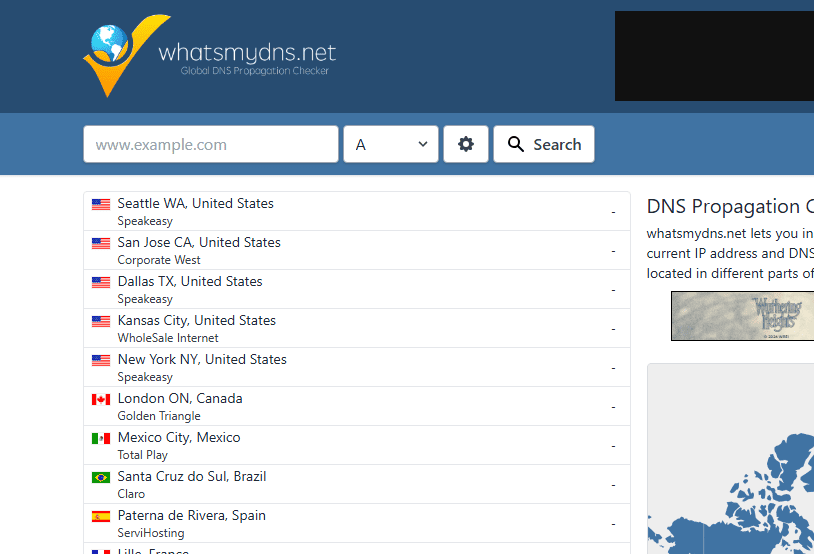The width and height of the screenshot is (814, 554).
Task: Select the New York NY Speakeasy row
Action: click(357, 367)
